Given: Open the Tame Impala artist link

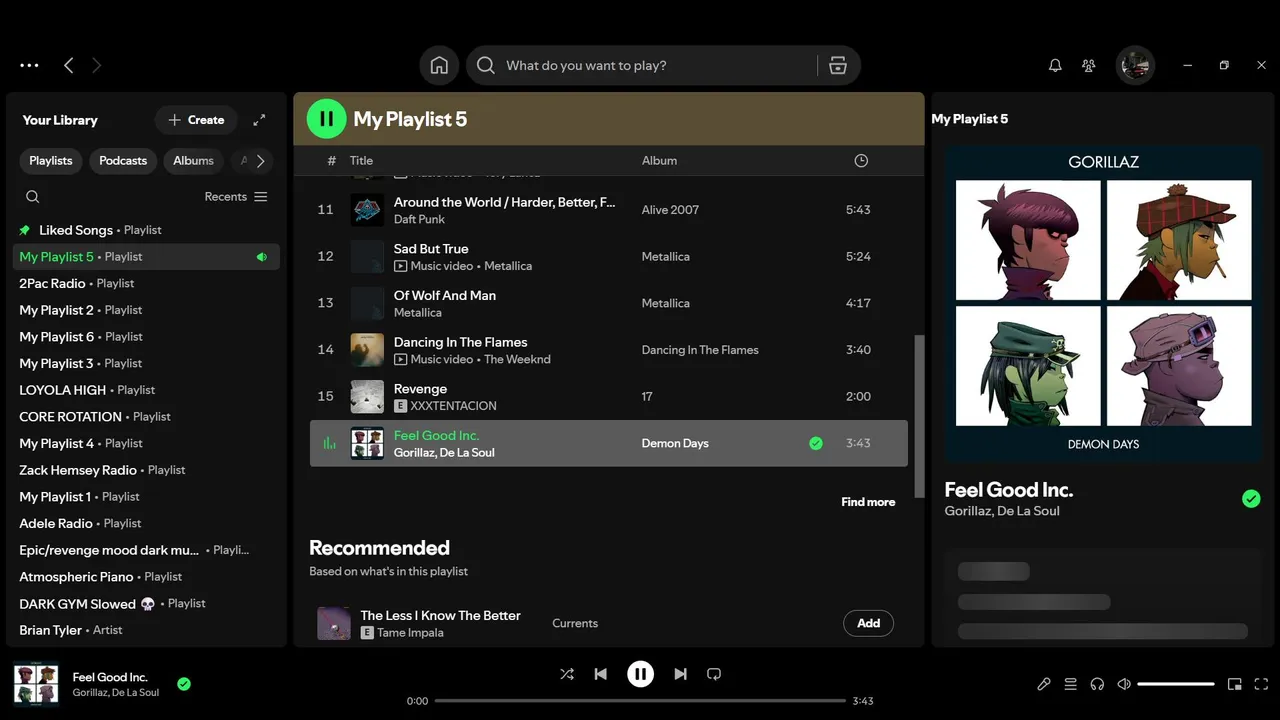Looking at the screenshot, I should pyautogui.click(x=409, y=633).
